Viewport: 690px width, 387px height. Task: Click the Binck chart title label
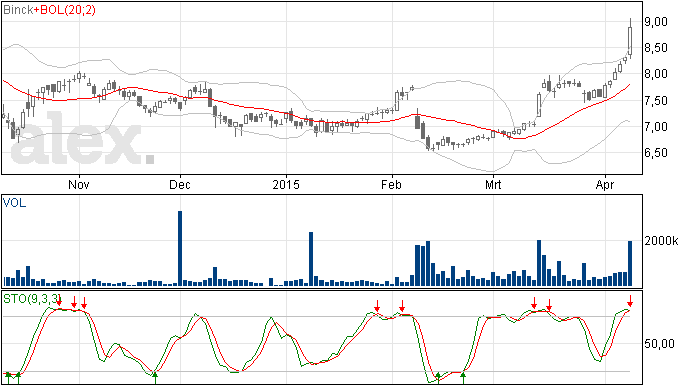click(x=18, y=10)
